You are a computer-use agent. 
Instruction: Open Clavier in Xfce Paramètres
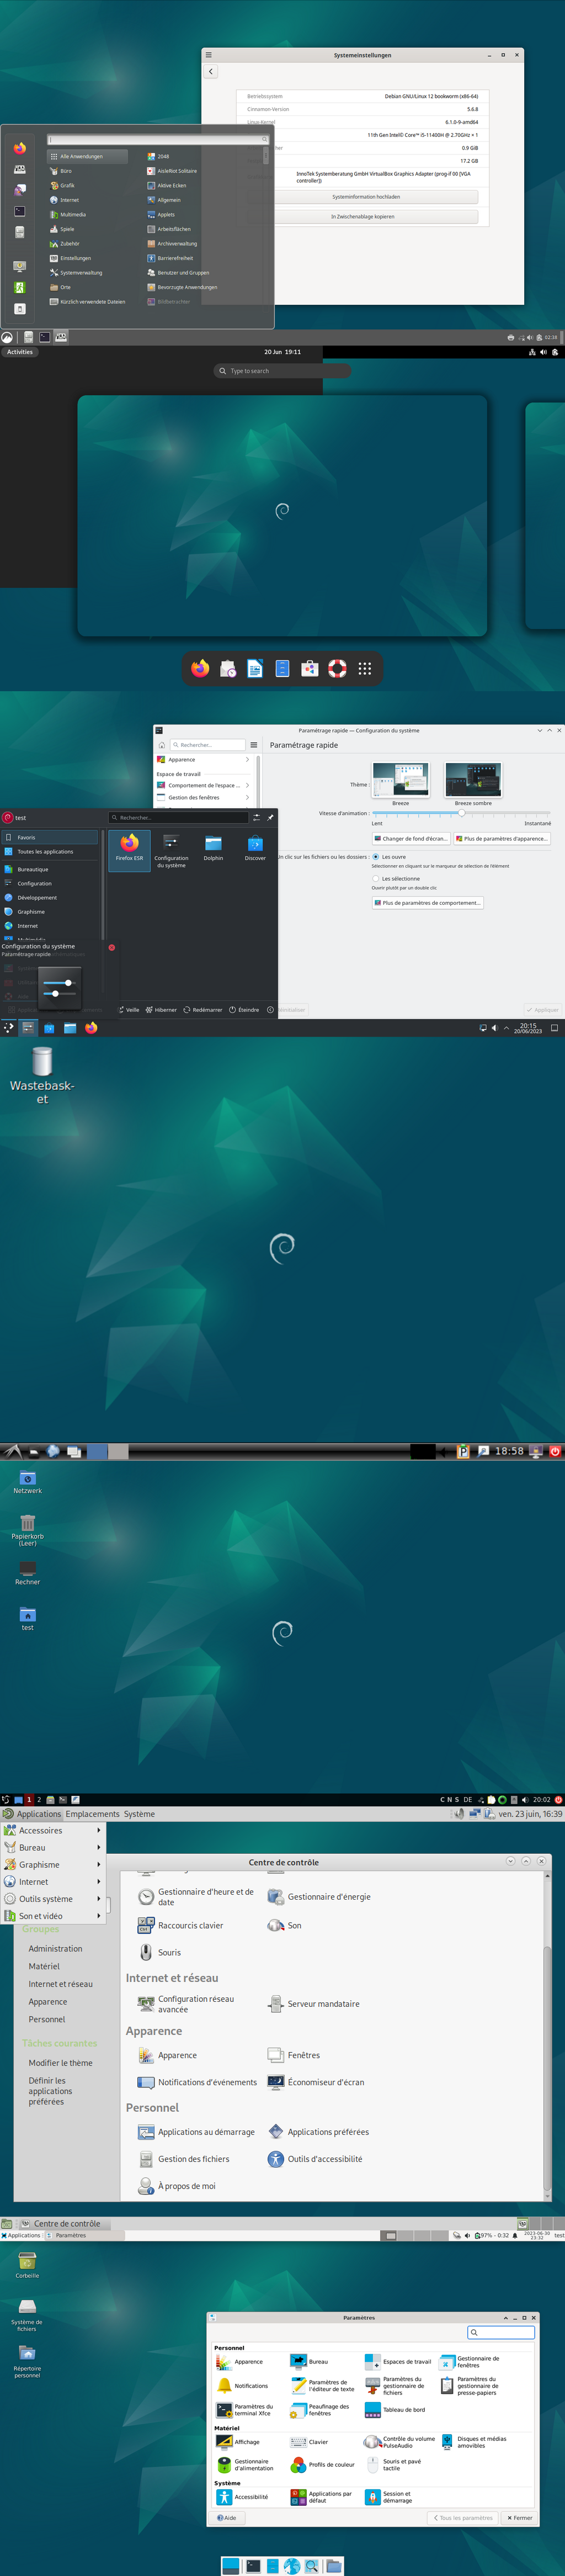(309, 2442)
